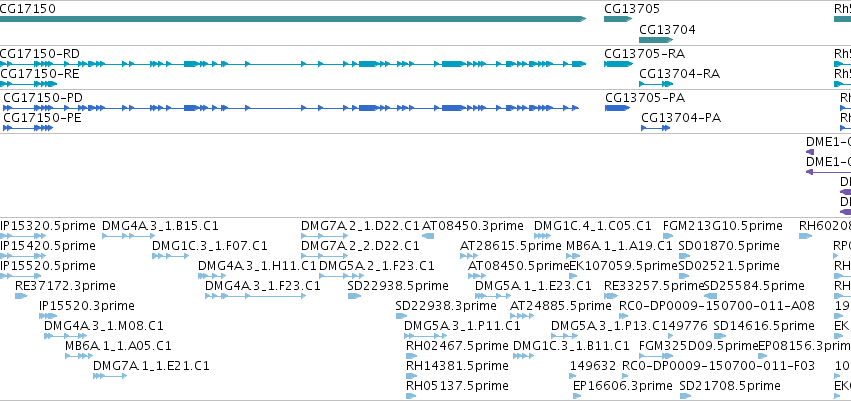
Task: Click DMG4A.3_1.M08.C1 label
Action: 104,326
